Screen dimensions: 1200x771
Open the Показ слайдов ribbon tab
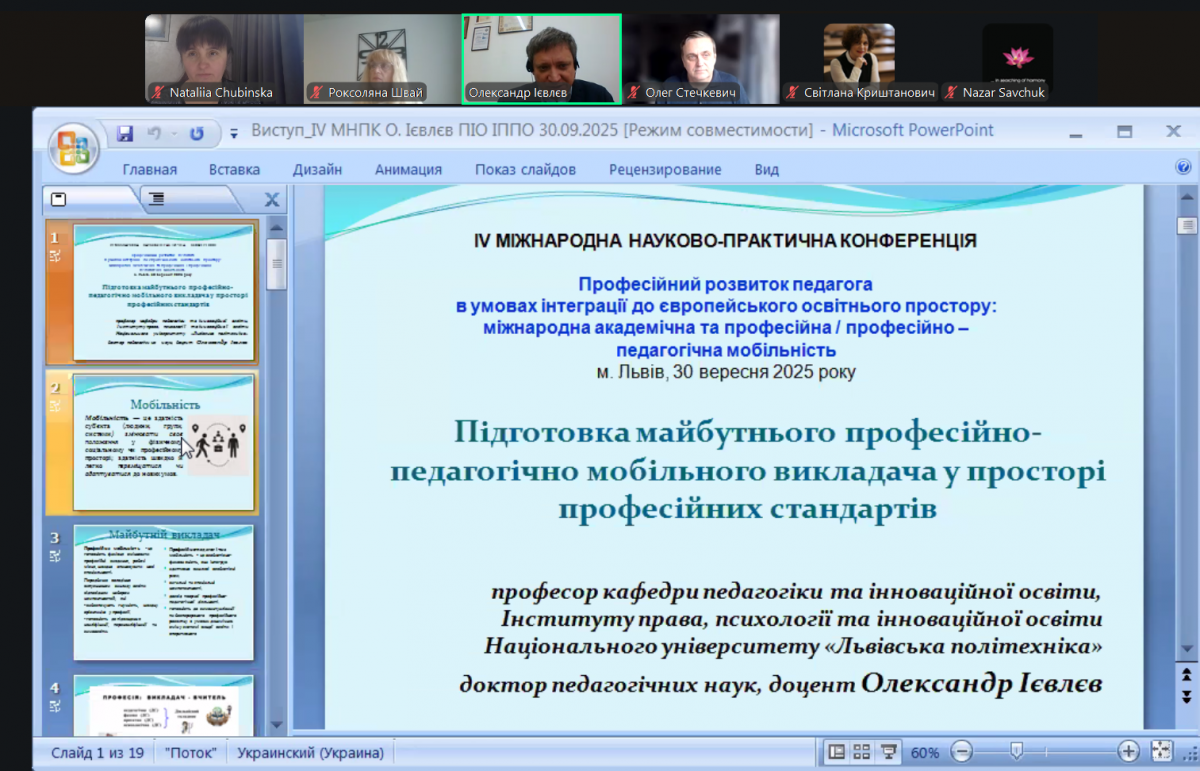(x=526, y=169)
